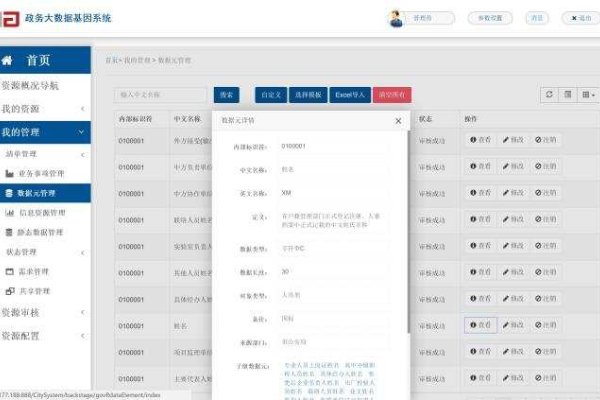This screenshot has height=400, width=600.
Task: View details for the 外方 row
Action: coord(480,140)
